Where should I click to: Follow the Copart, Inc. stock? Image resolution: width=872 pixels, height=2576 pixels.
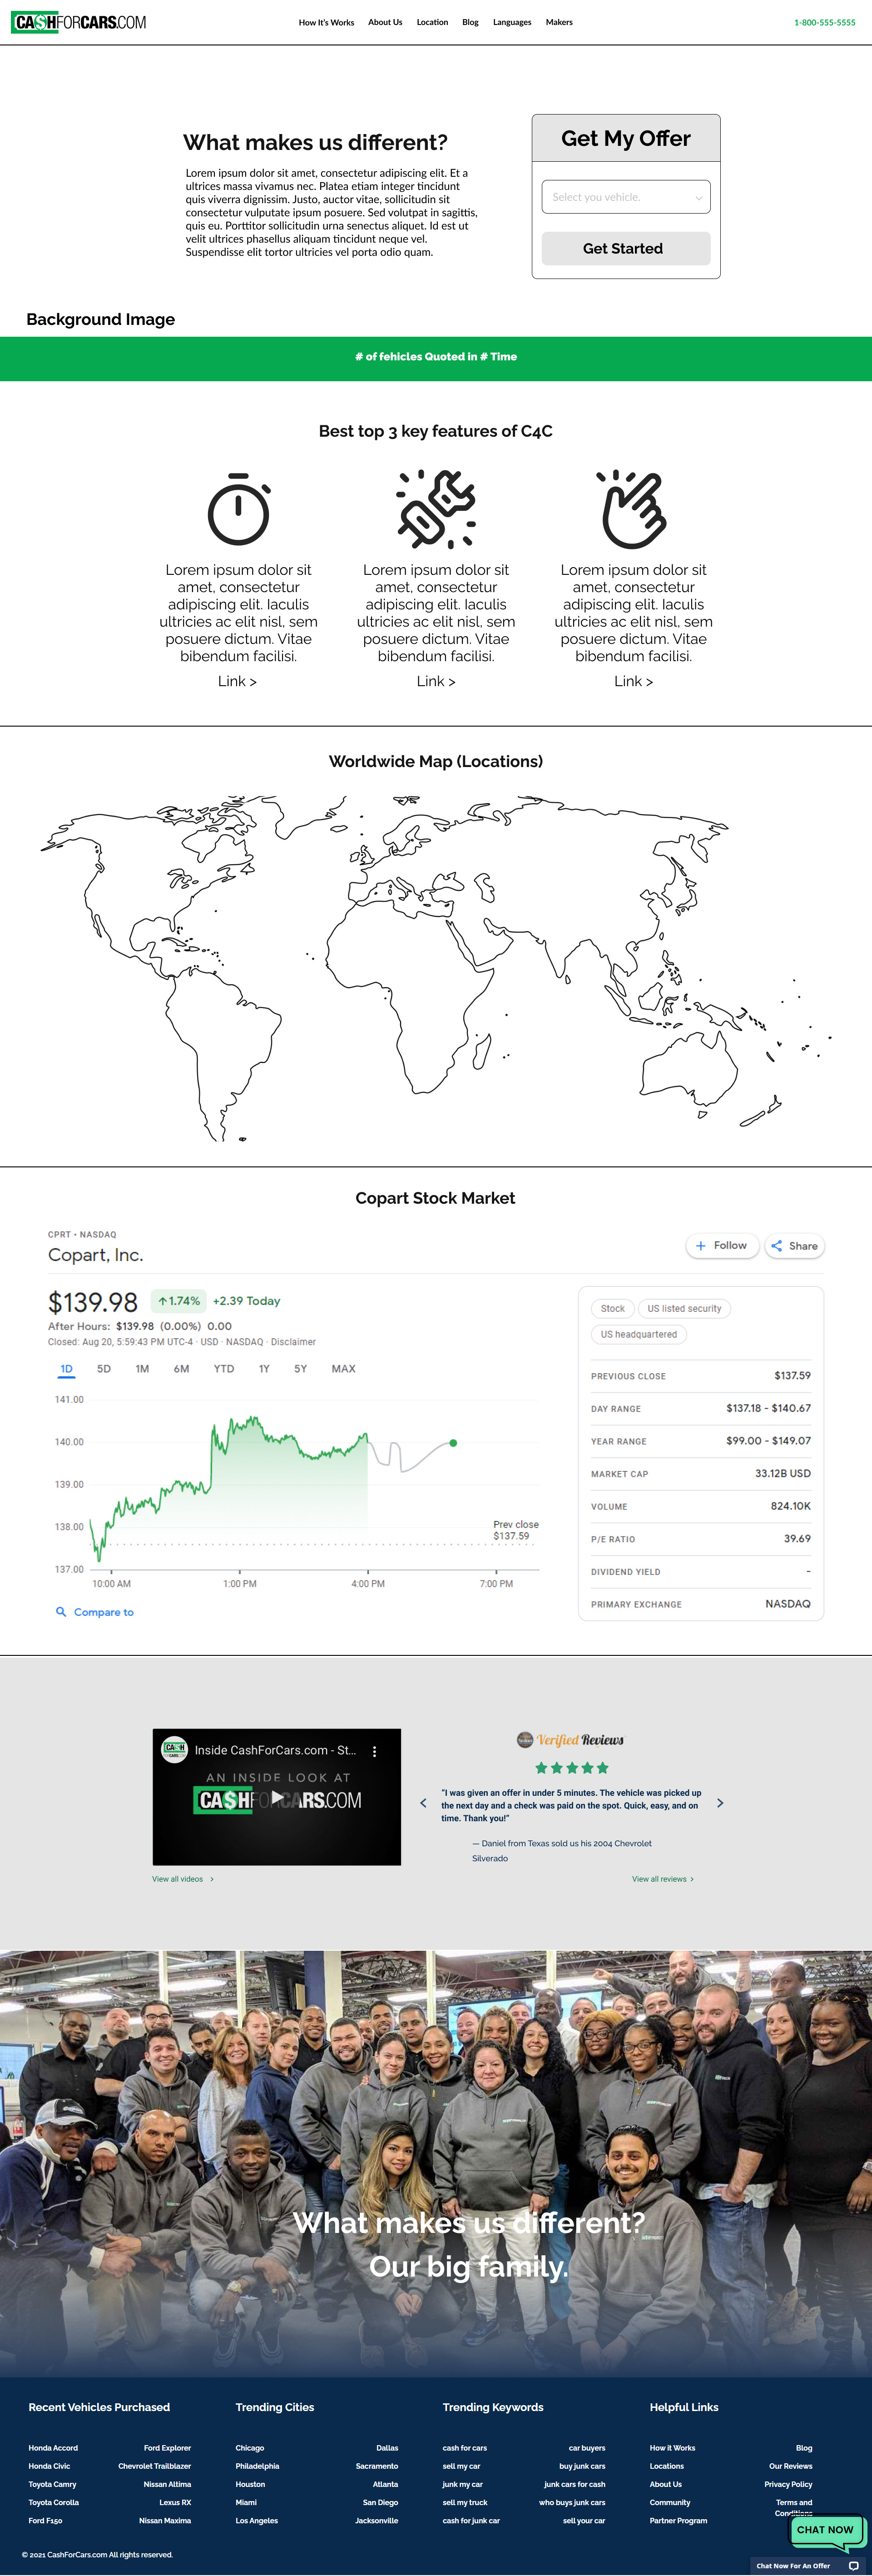pyautogui.click(x=722, y=1246)
